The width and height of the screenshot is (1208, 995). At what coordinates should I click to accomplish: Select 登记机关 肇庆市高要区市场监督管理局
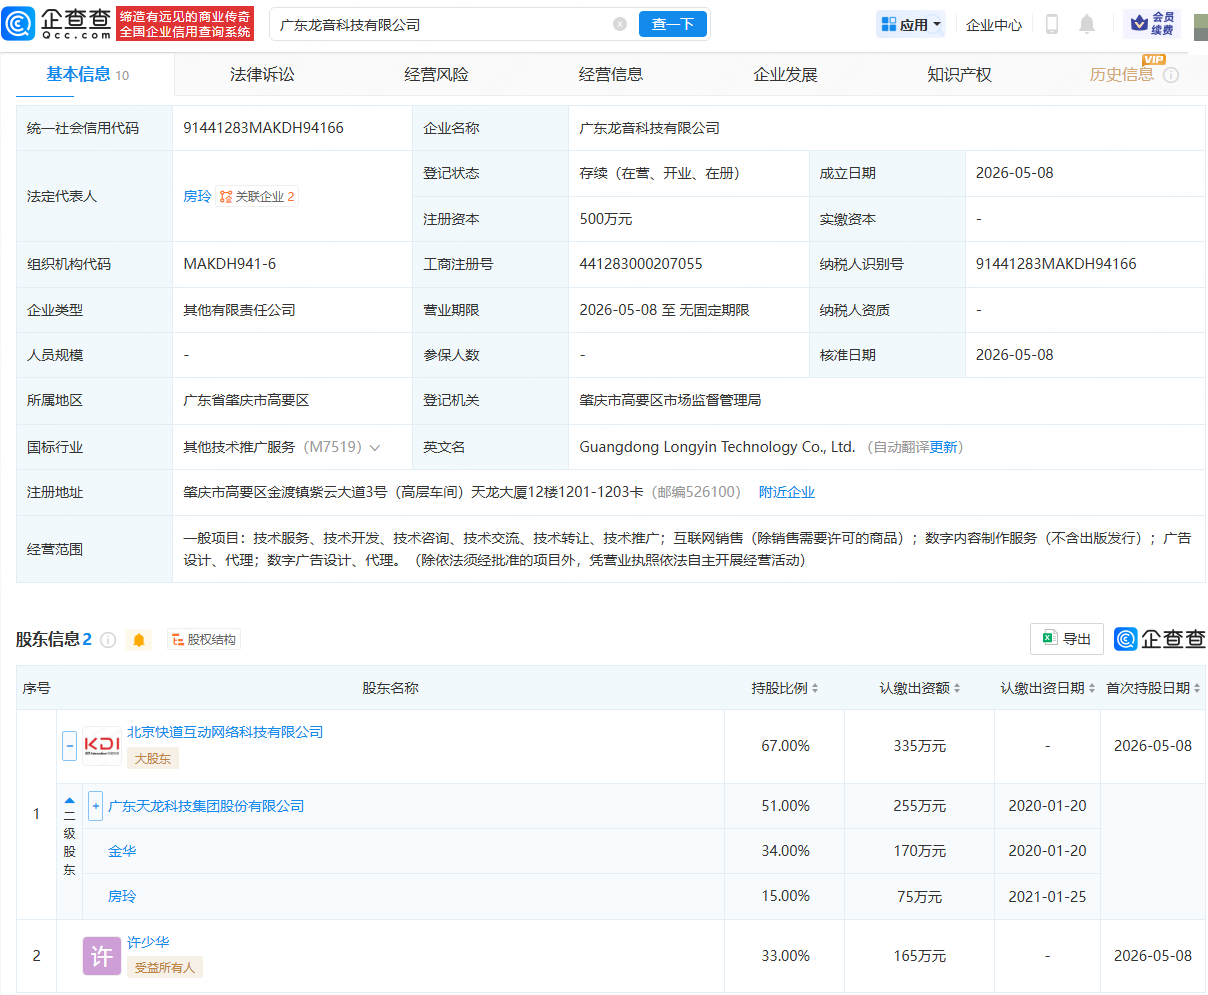(x=670, y=400)
